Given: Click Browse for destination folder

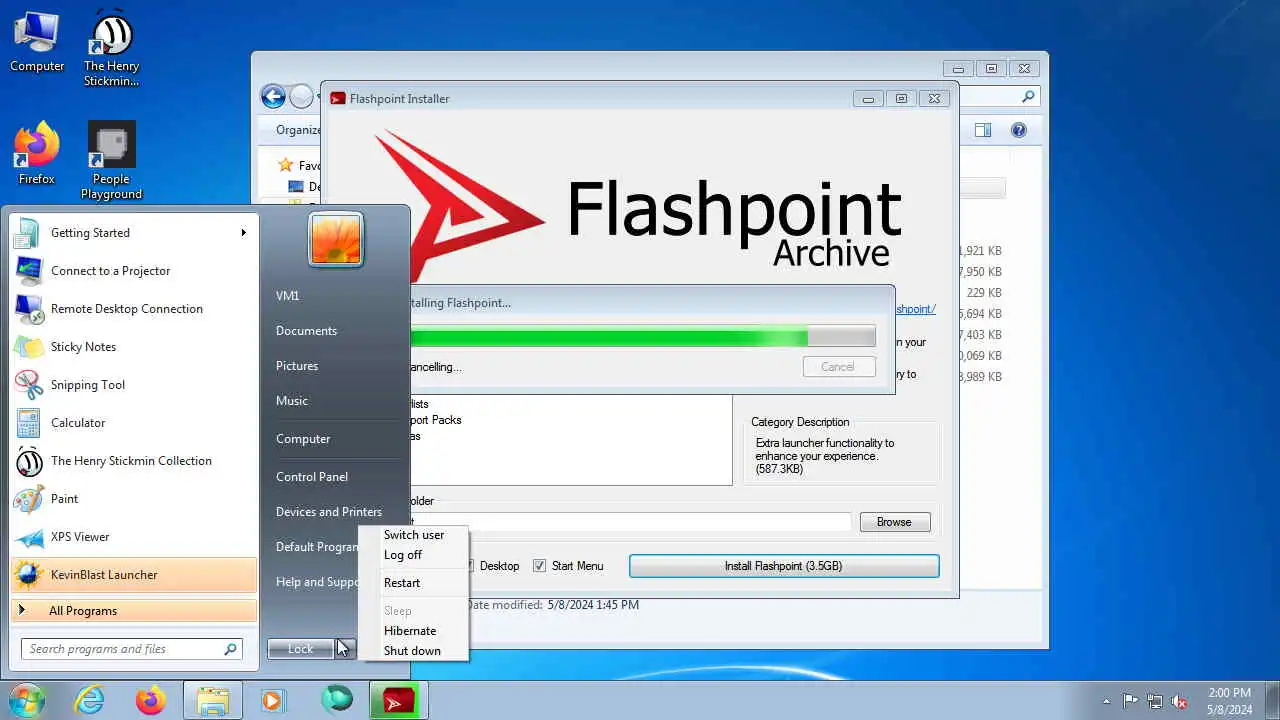Looking at the screenshot, I should pyautogui.click(x=894, y=522).
